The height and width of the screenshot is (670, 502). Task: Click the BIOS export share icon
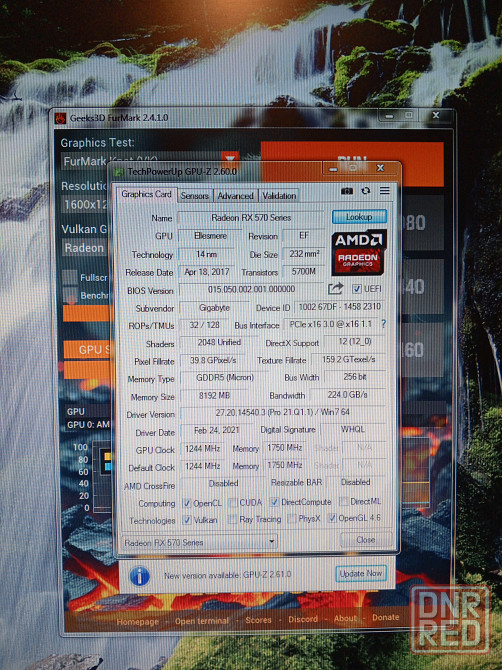point(335,289)
